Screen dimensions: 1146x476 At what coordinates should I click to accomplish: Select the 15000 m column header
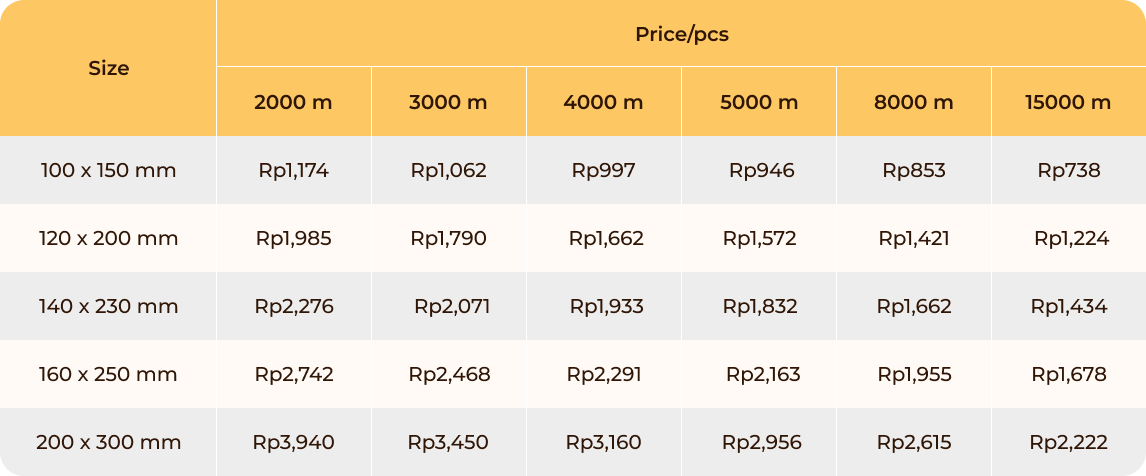(1069, 102)
